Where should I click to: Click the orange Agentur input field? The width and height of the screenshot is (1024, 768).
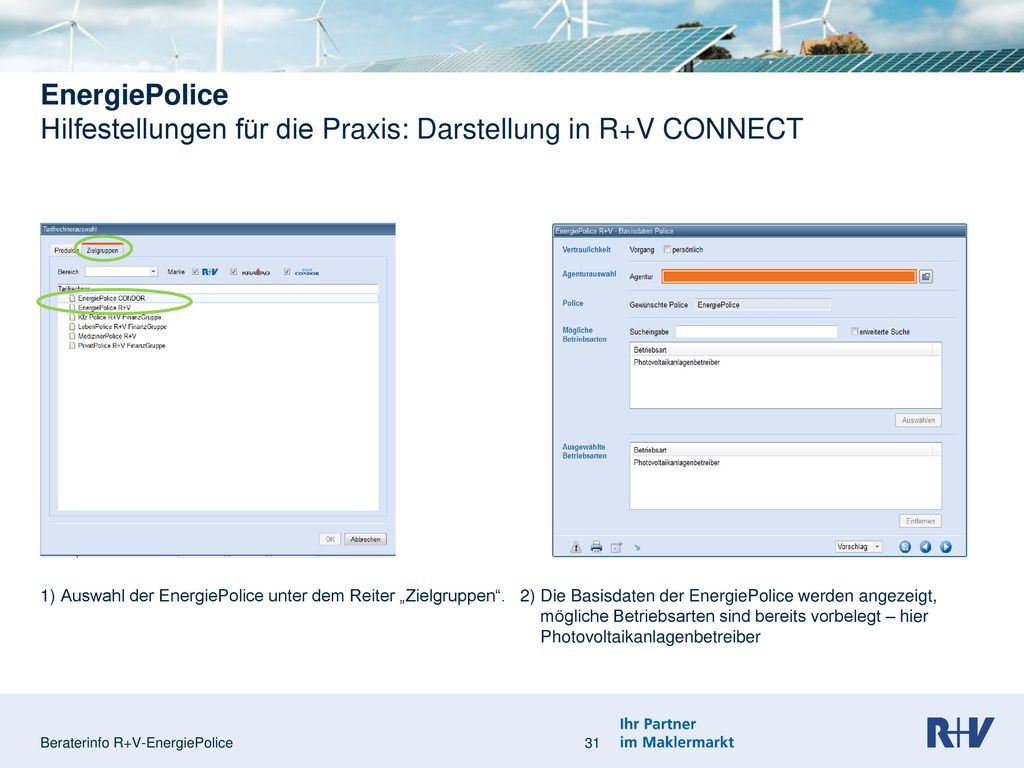coord(789,277)
